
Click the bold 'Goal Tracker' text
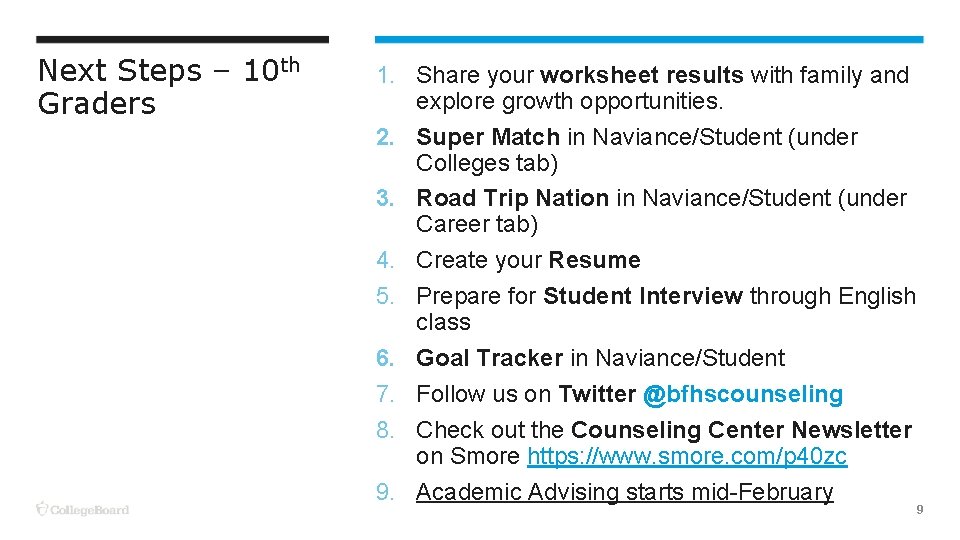click(489, 358)
